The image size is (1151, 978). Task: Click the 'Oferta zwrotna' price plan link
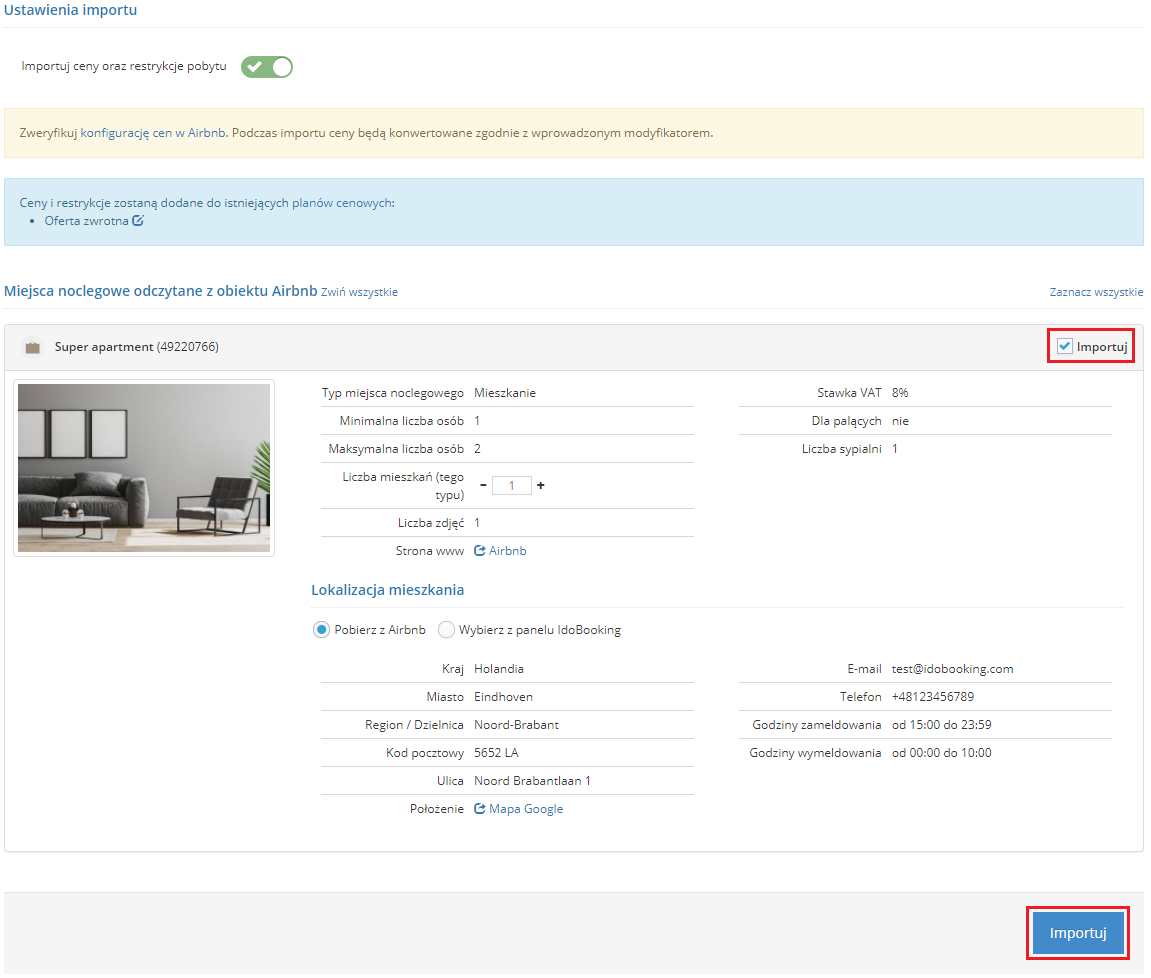pyautogui.click(x=86, y=221)
